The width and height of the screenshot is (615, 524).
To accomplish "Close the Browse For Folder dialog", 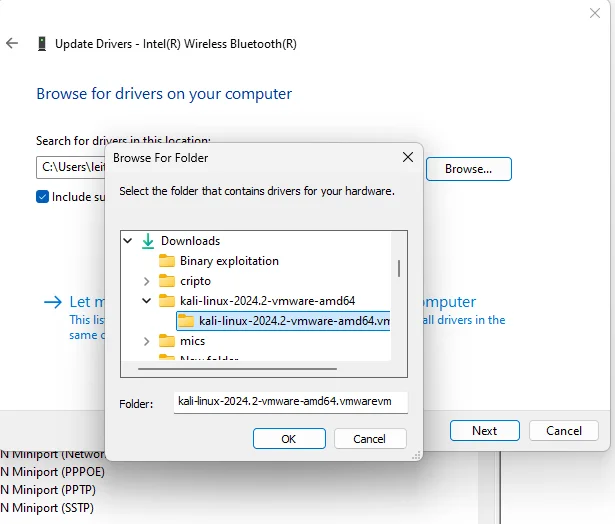I will [408, 157].
